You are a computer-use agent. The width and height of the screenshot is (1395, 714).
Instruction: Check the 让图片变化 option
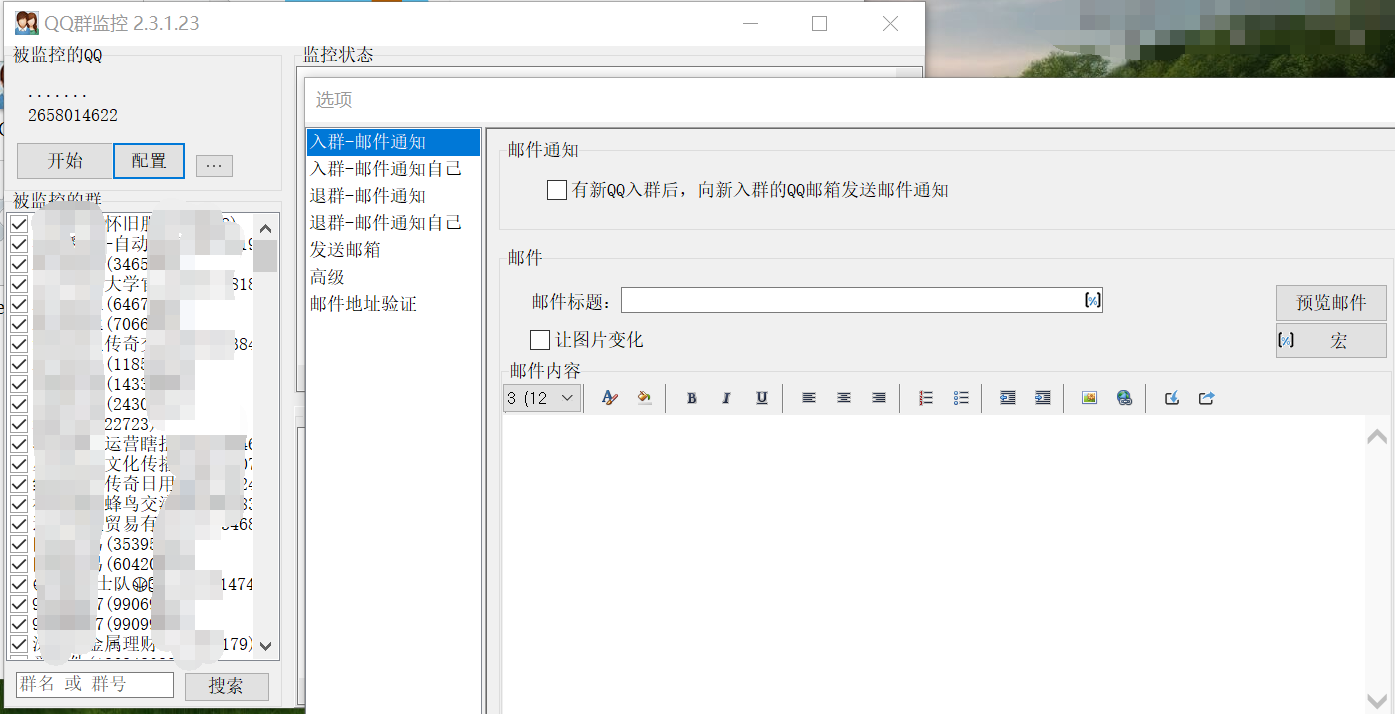tap(540, 340)
